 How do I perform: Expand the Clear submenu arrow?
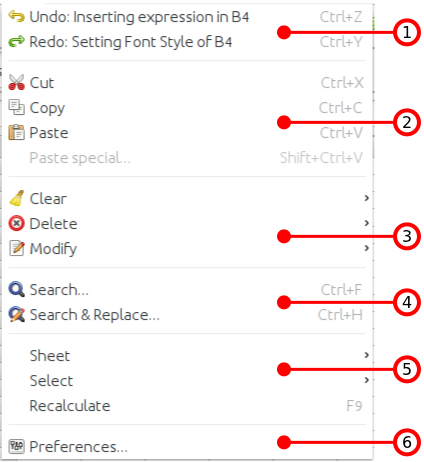[366, 198]
